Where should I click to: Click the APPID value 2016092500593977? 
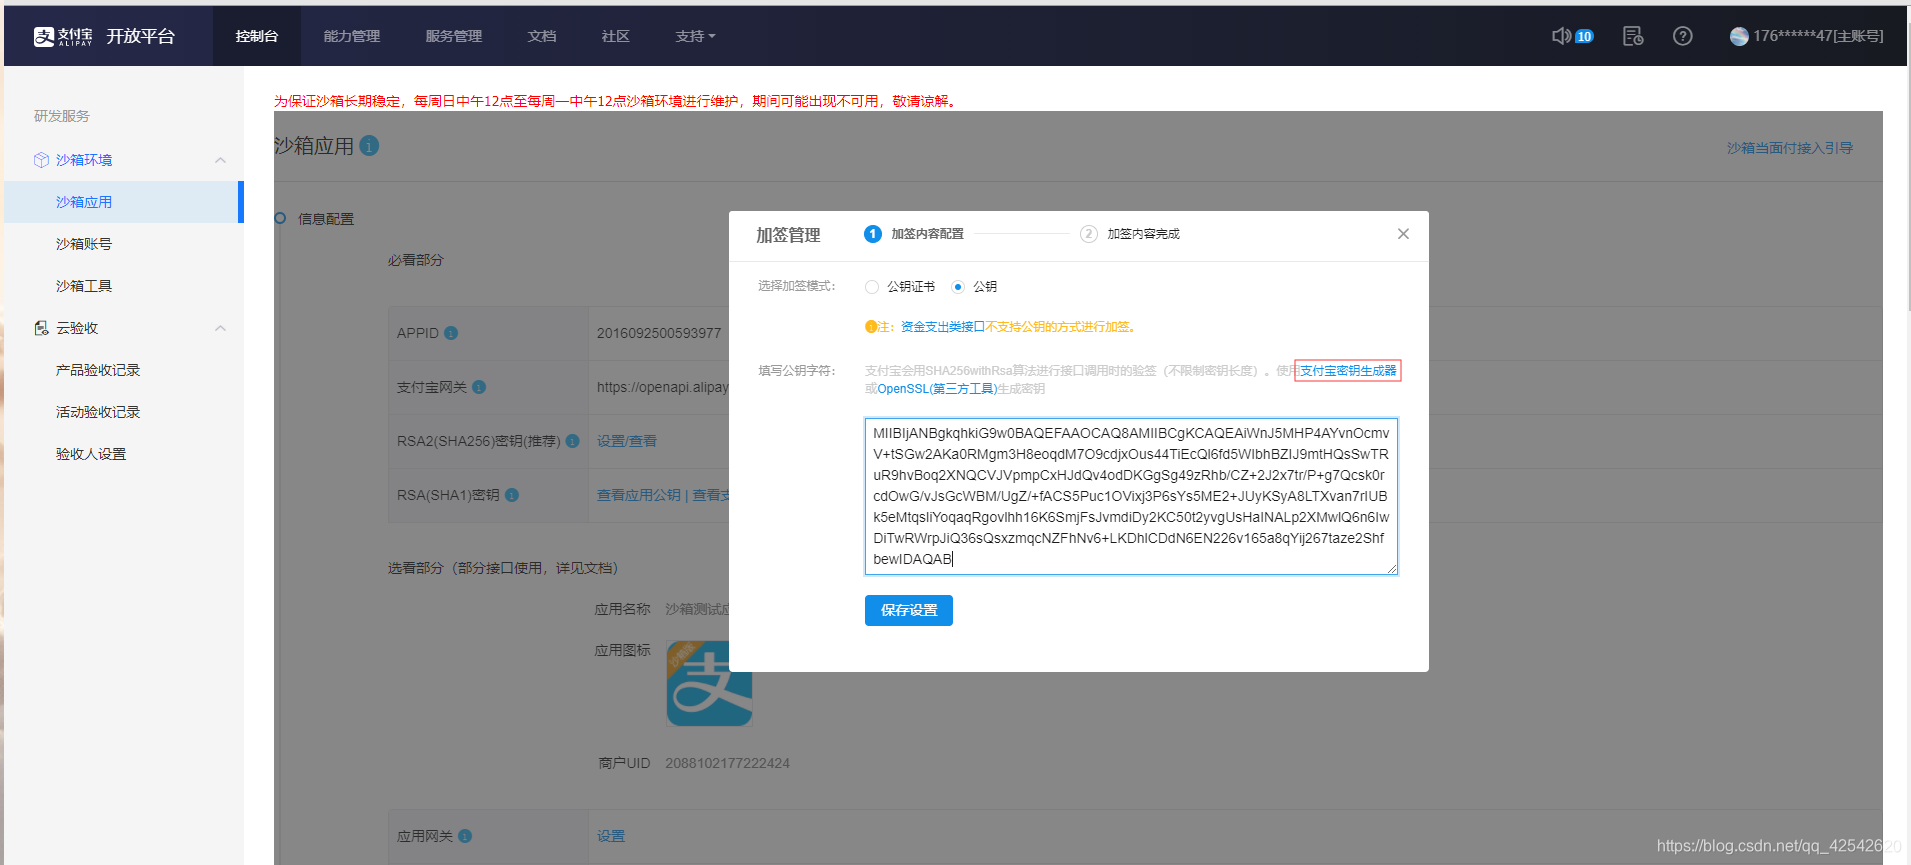click(659, 333)
